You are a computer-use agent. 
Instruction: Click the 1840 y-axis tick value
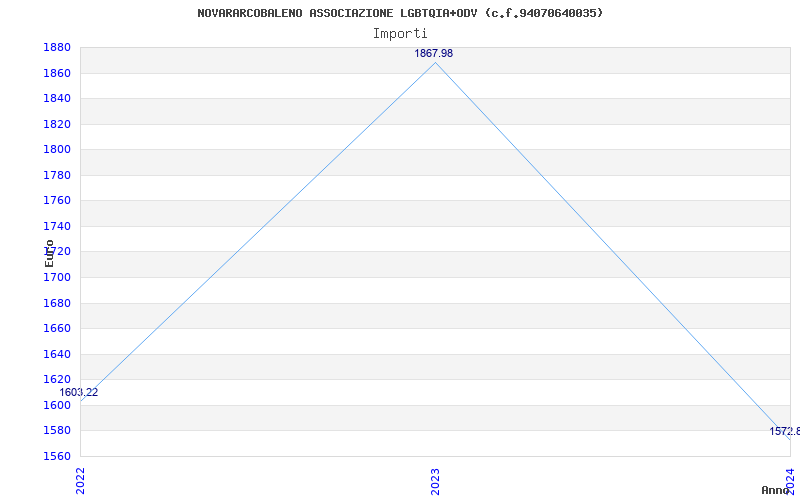tap(57, 98)
